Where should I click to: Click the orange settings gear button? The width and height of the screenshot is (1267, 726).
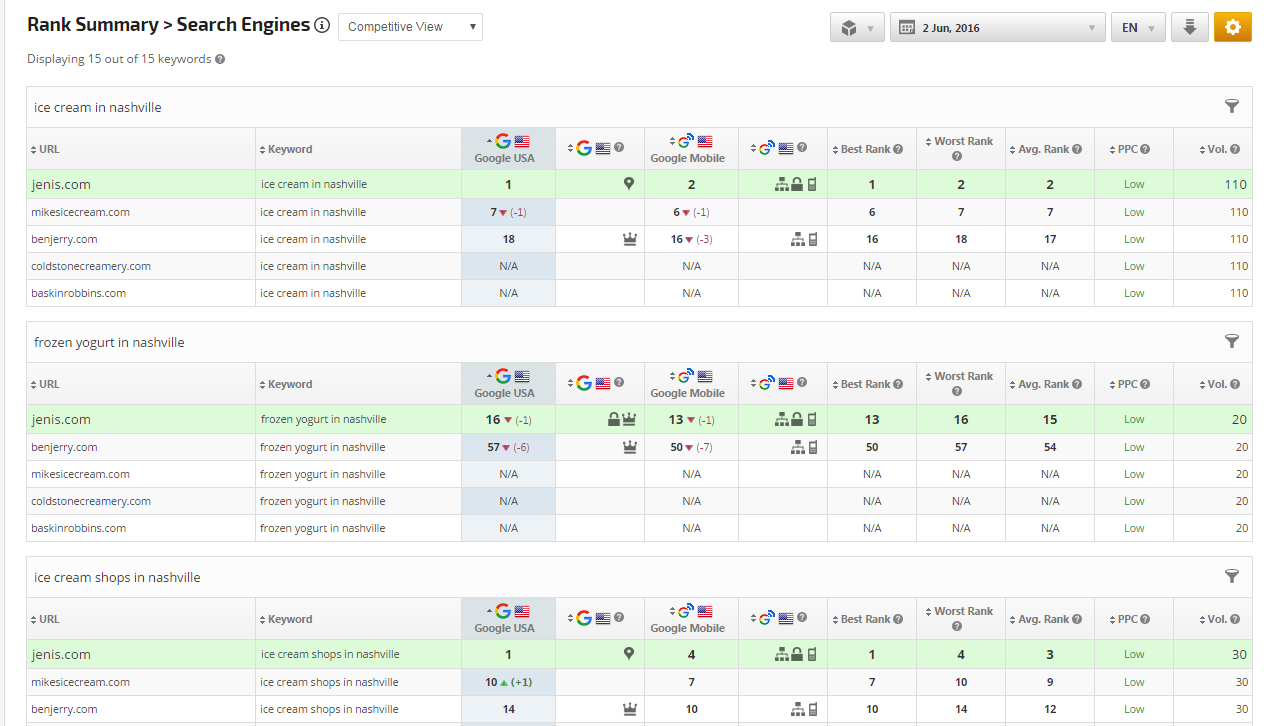[x=1232, y=27]
